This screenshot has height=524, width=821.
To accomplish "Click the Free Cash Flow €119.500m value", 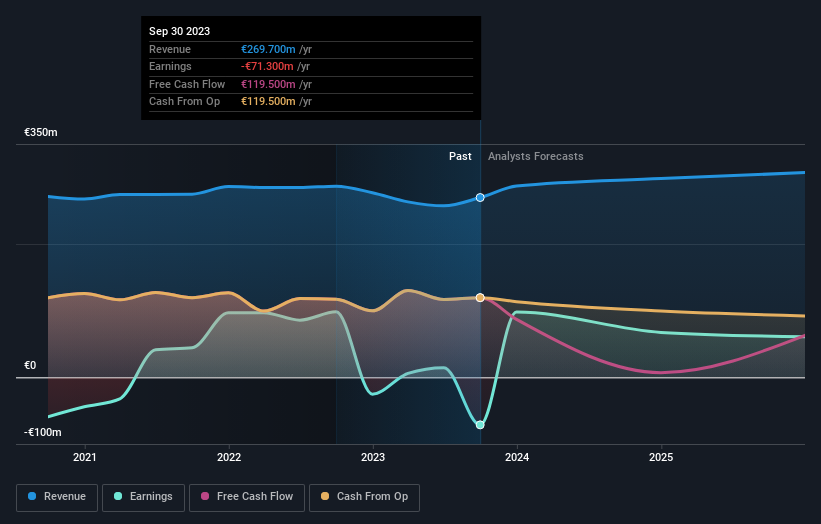I will pyautogui.click(x=268, y=84).
